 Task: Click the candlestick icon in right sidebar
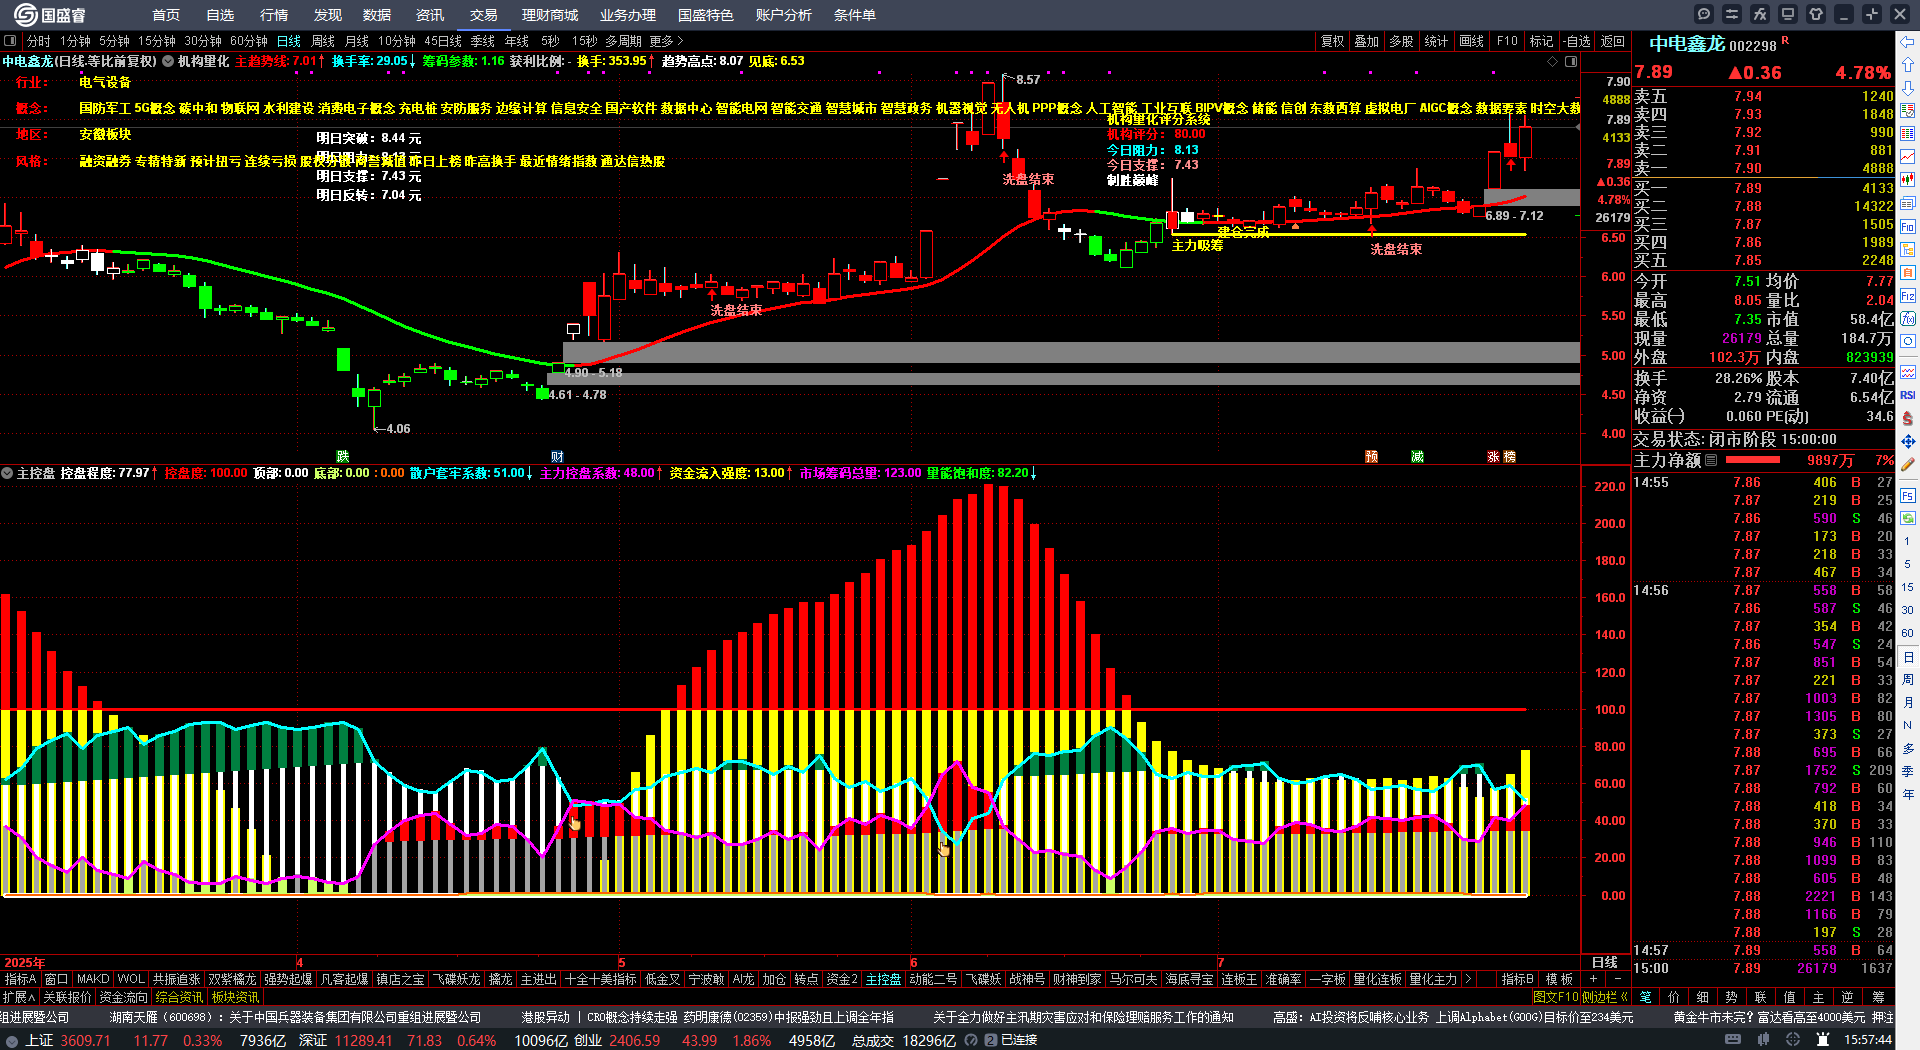1908,179
